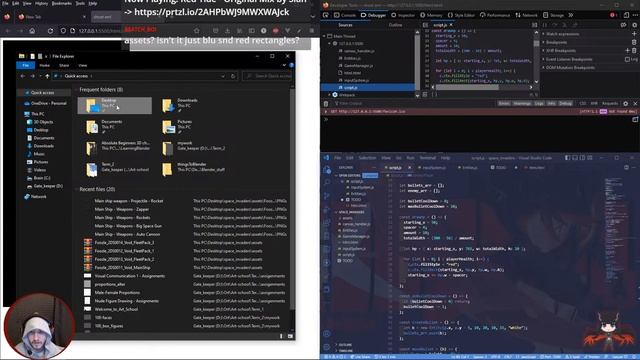The width and height of the screenshot is (640, 360).
Task: Clear the web console with trash icon
Action: (326, 104)
